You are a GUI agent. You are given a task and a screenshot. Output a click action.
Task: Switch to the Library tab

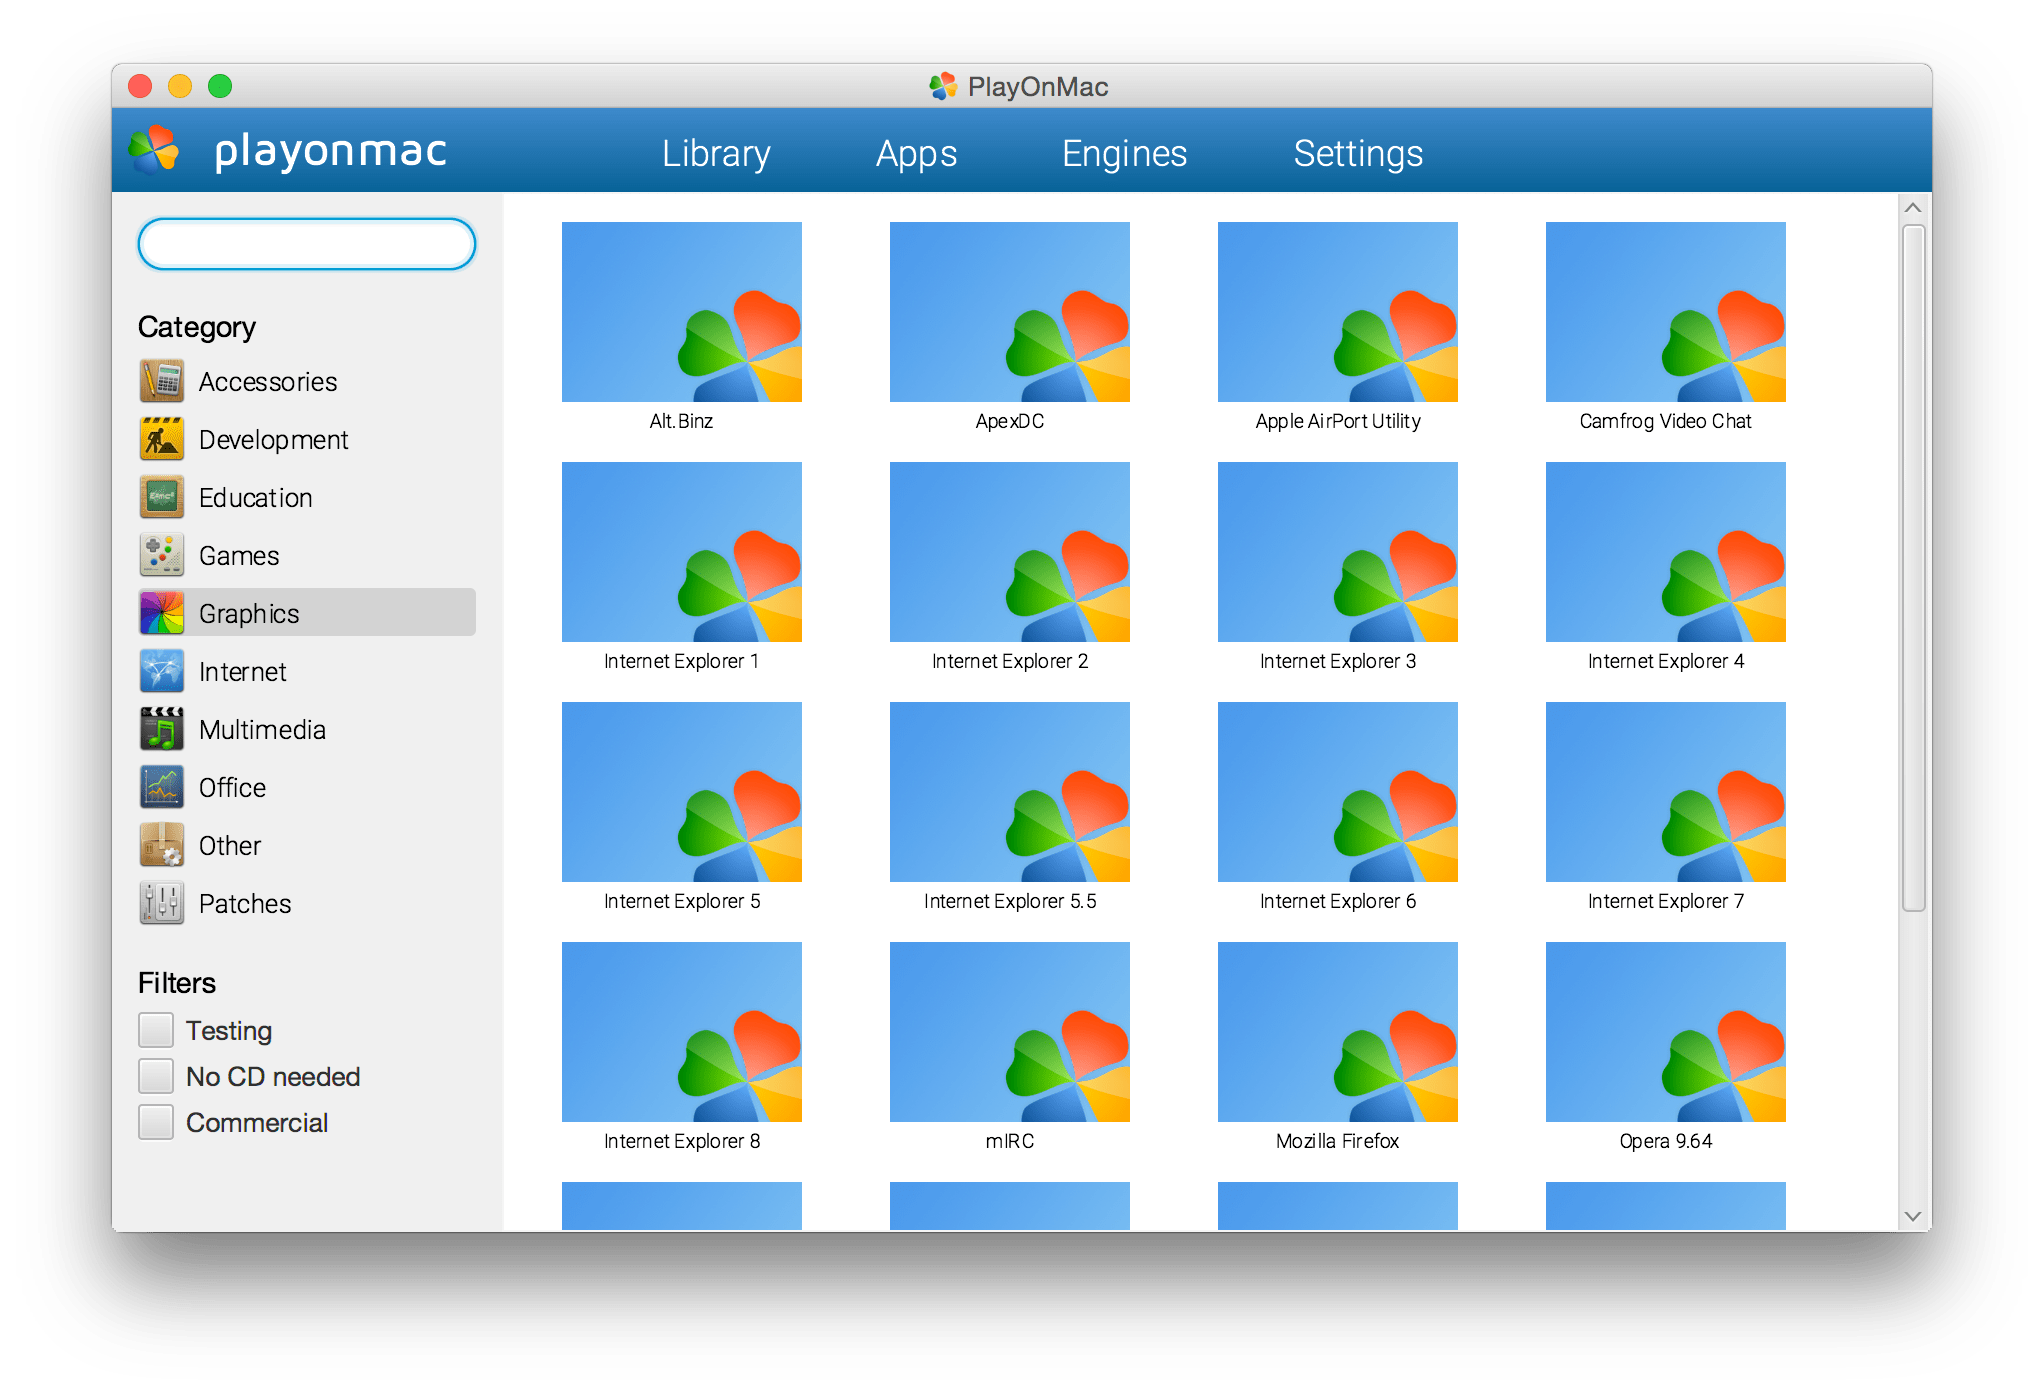click(716, 153)
